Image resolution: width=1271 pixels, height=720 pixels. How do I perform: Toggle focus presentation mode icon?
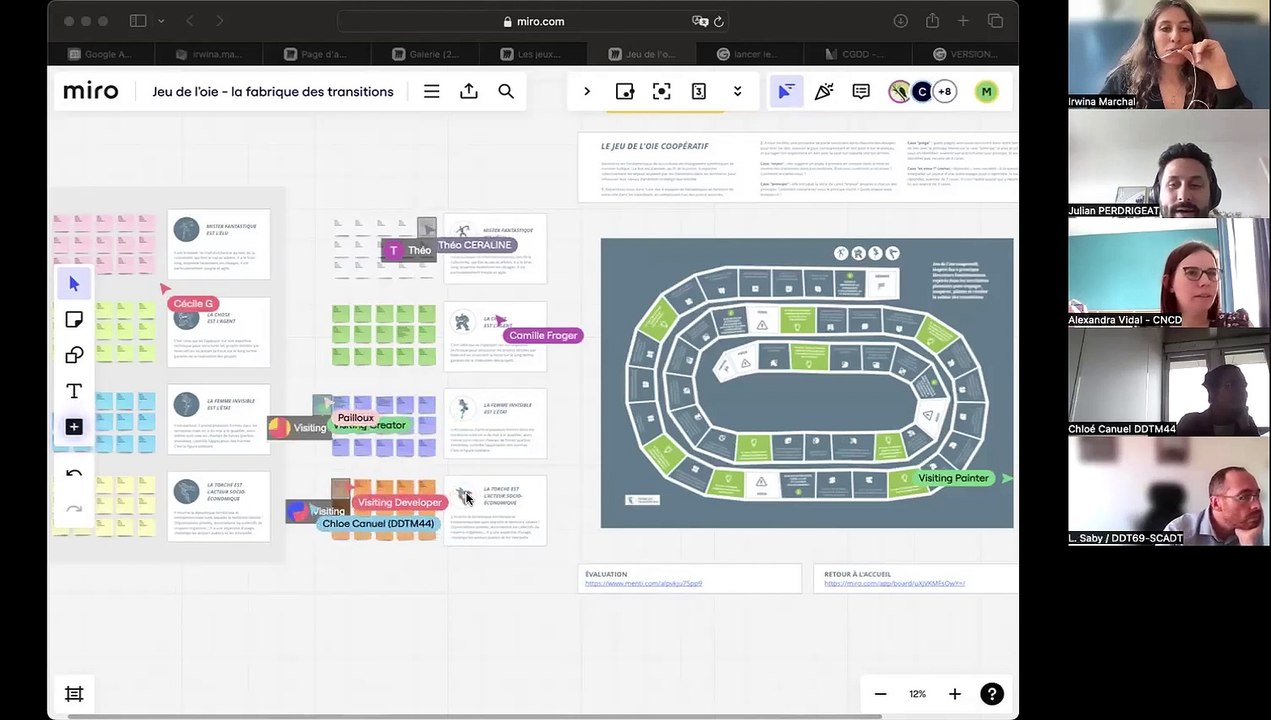click(661, 92)
